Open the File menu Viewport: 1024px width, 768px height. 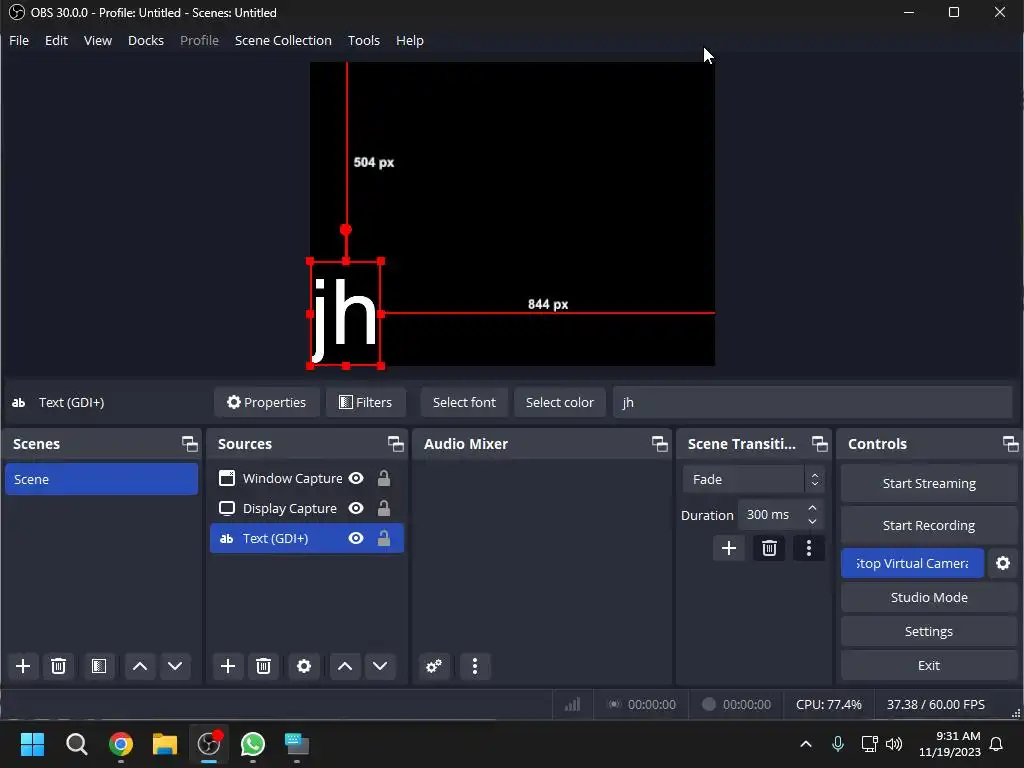[x=19, y=40]
